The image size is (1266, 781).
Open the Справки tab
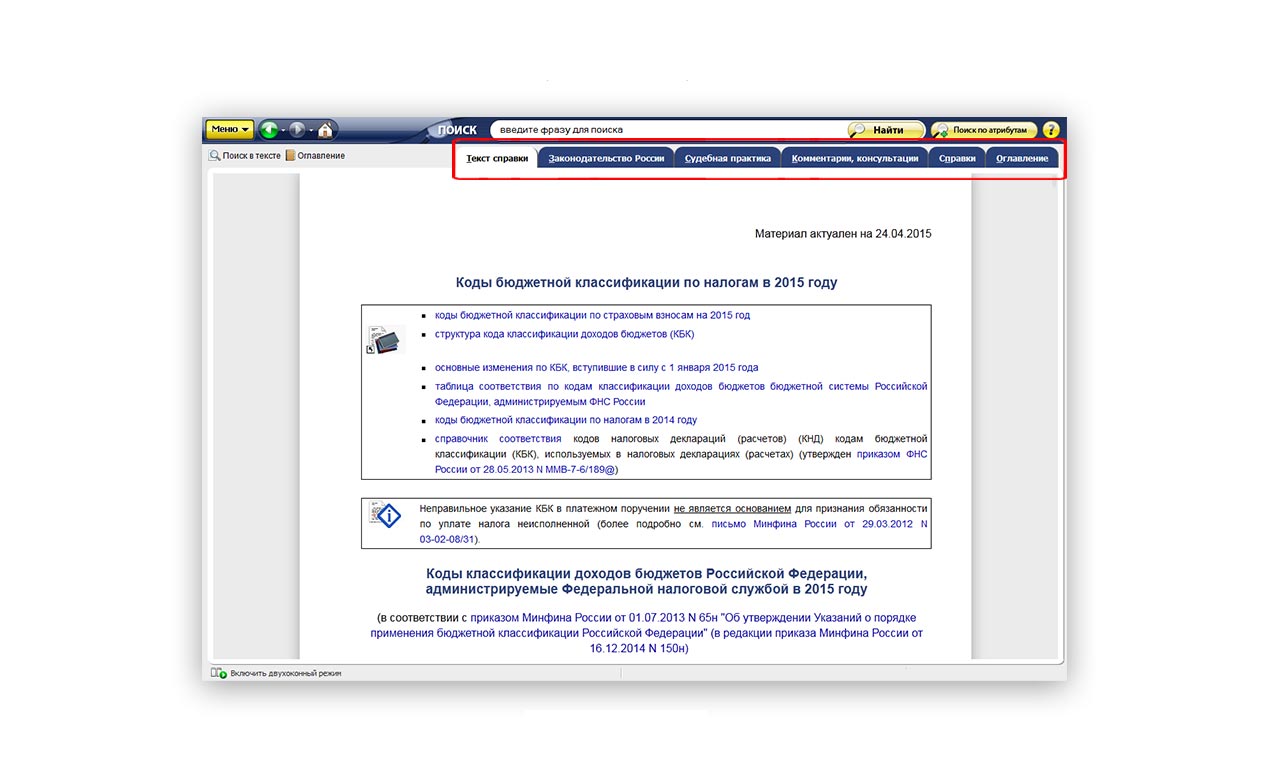(x=958, y=158)
